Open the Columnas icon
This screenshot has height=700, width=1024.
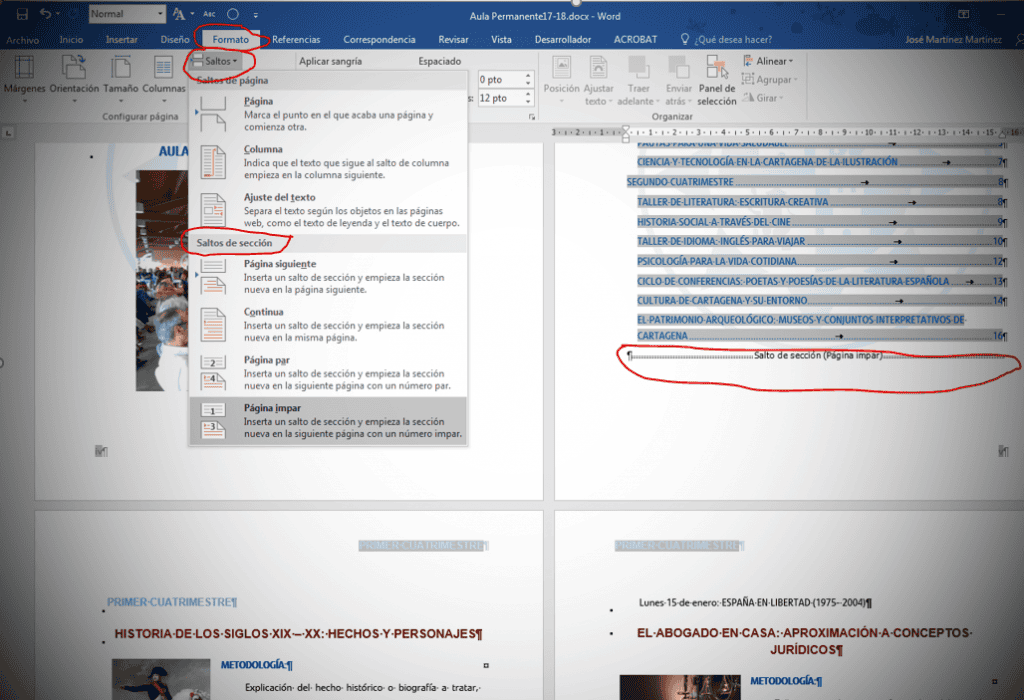[x=164, y=79]
